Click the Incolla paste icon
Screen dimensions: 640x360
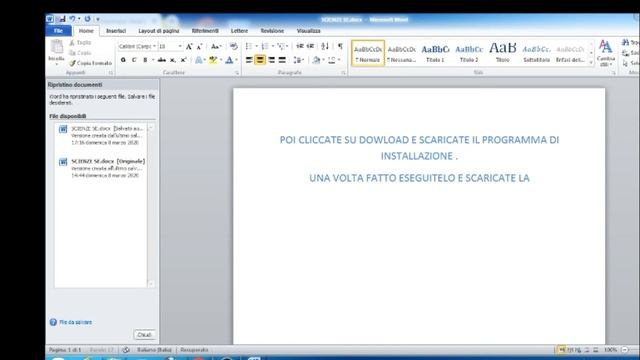(x=57, y=47)
